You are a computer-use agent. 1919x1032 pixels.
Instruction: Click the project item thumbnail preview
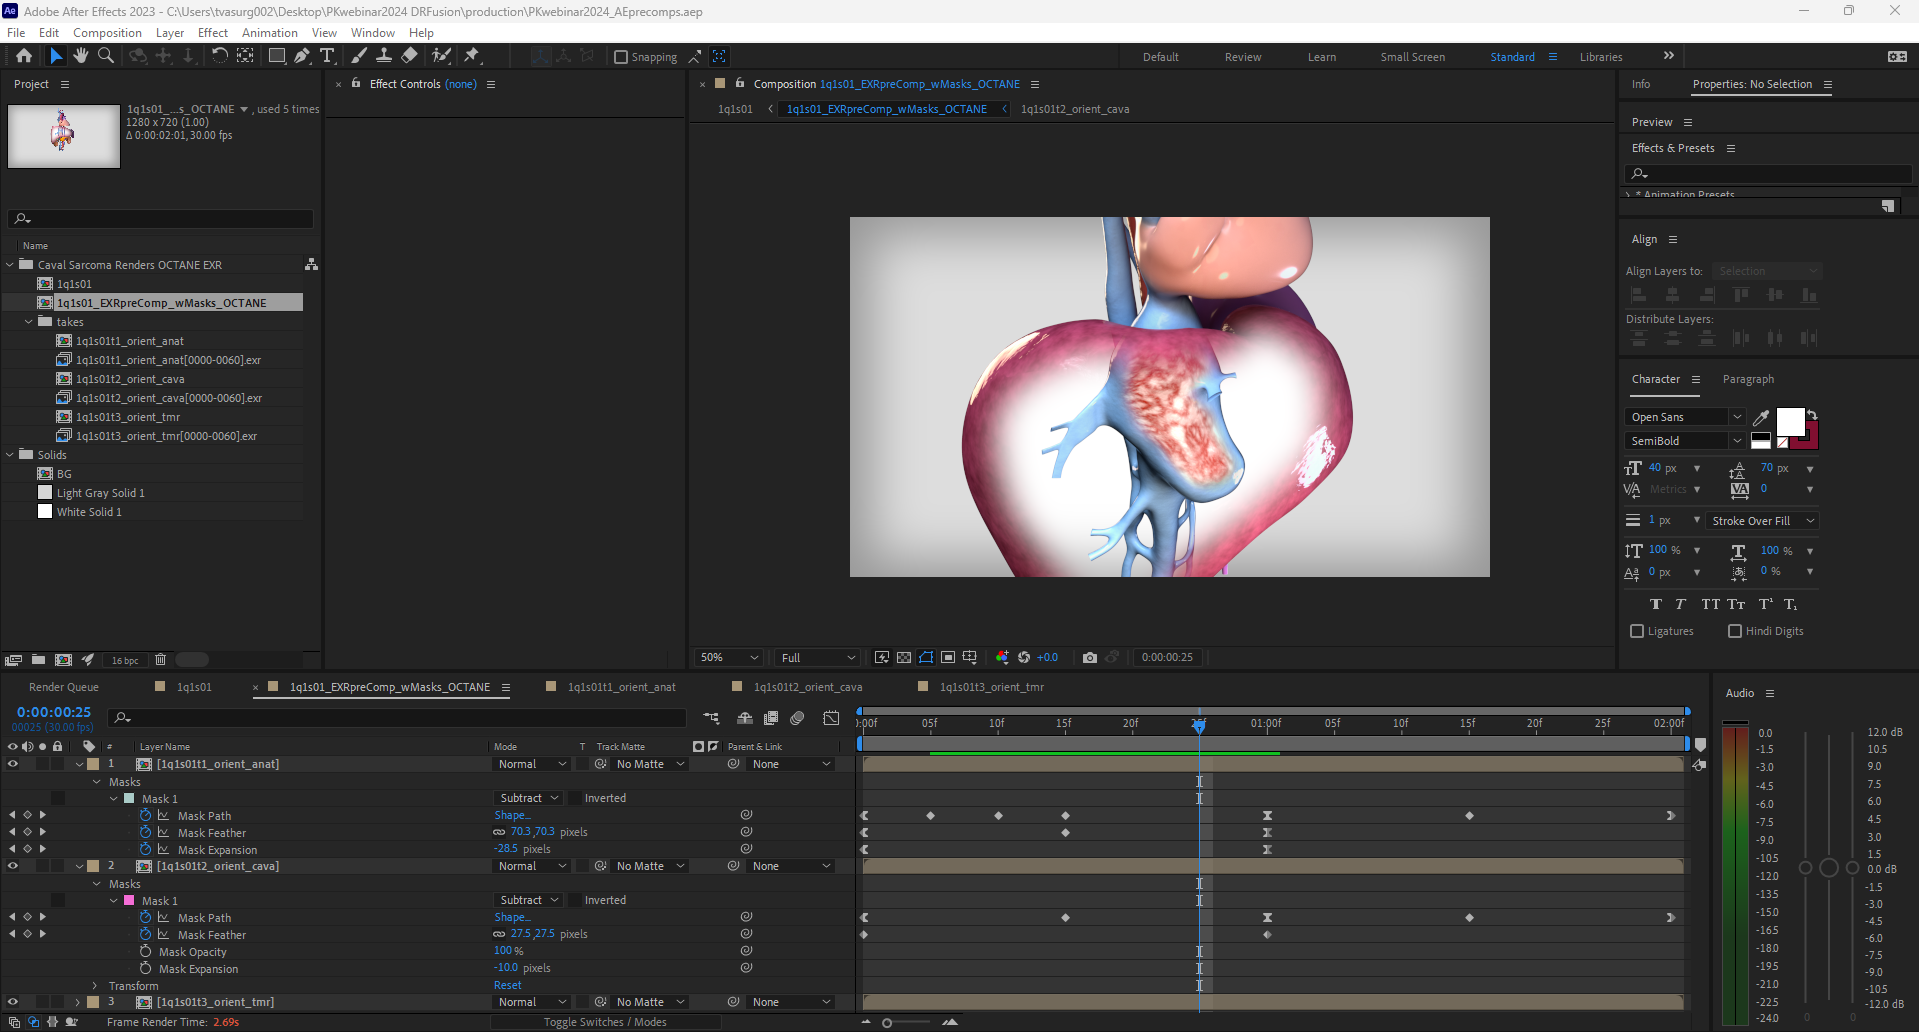click(64, 136)
